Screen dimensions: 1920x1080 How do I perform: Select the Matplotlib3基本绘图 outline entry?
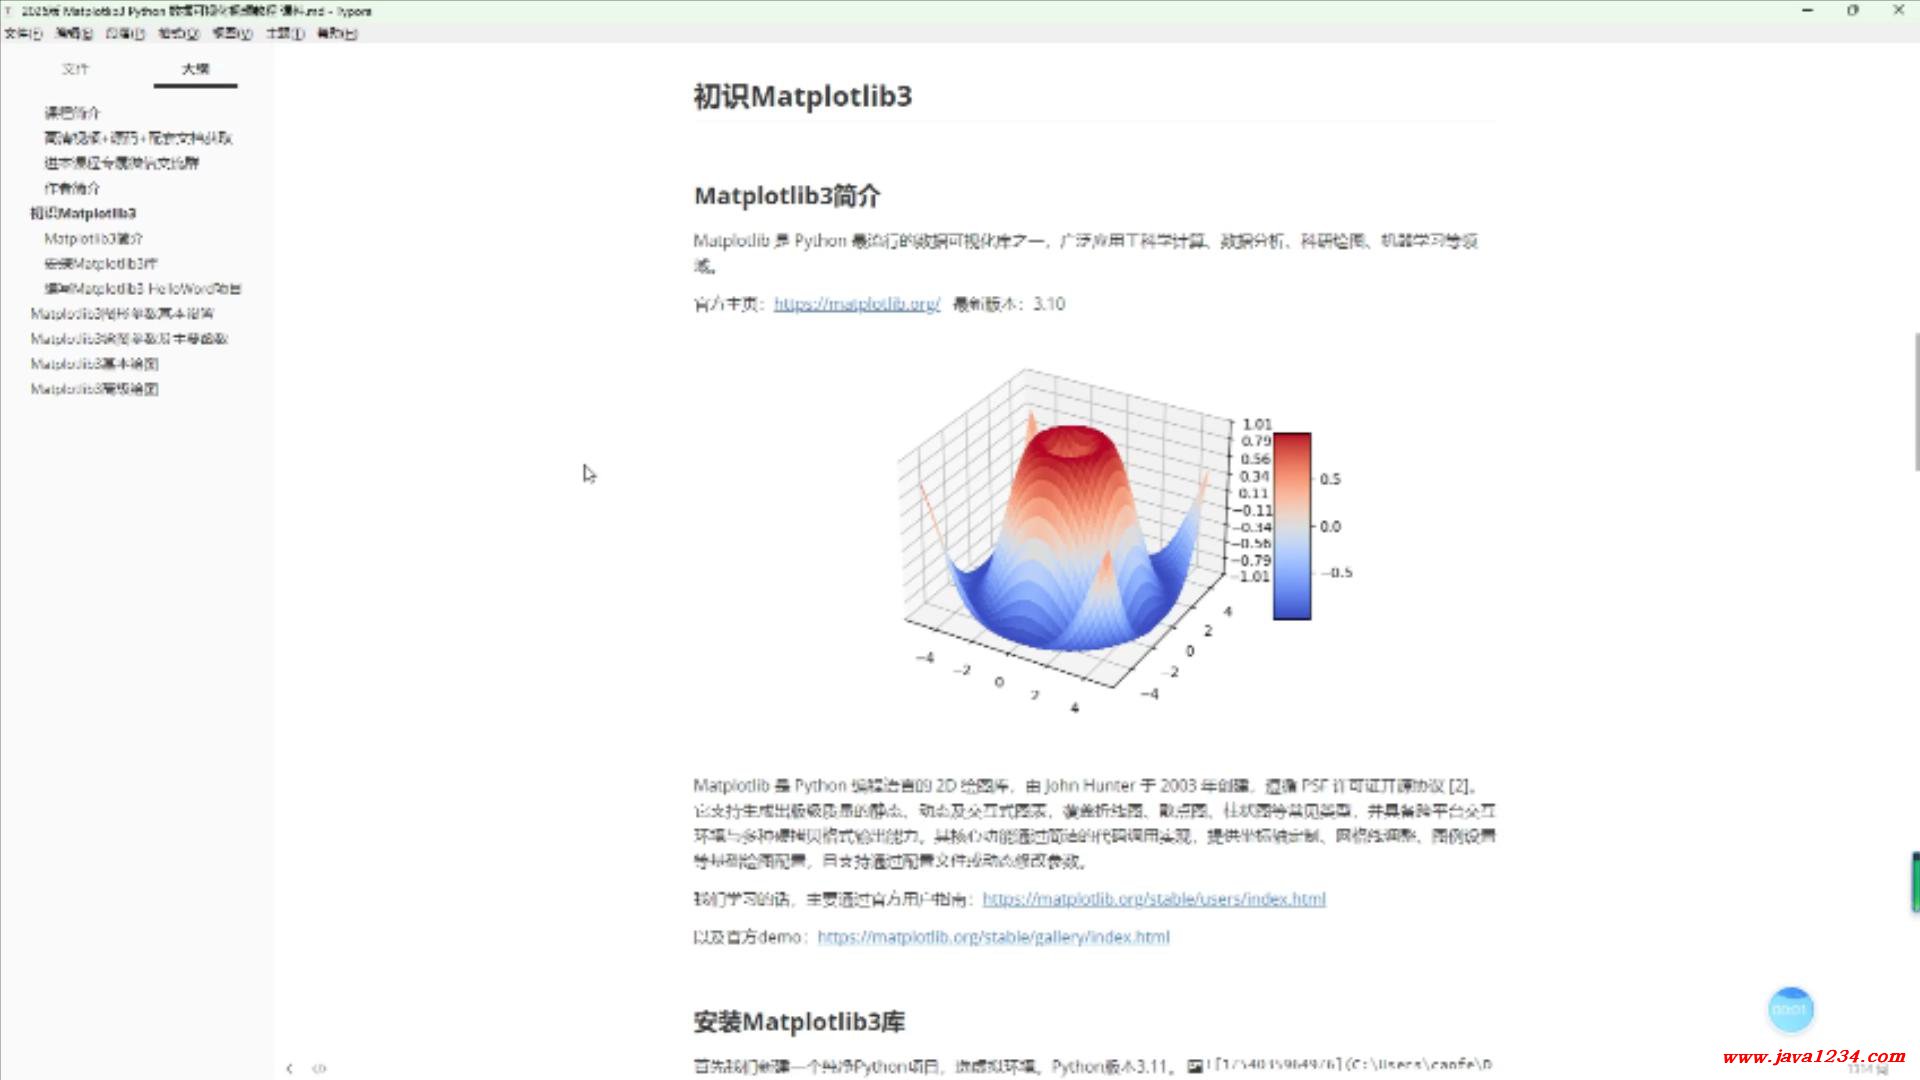tap(94, 364)
